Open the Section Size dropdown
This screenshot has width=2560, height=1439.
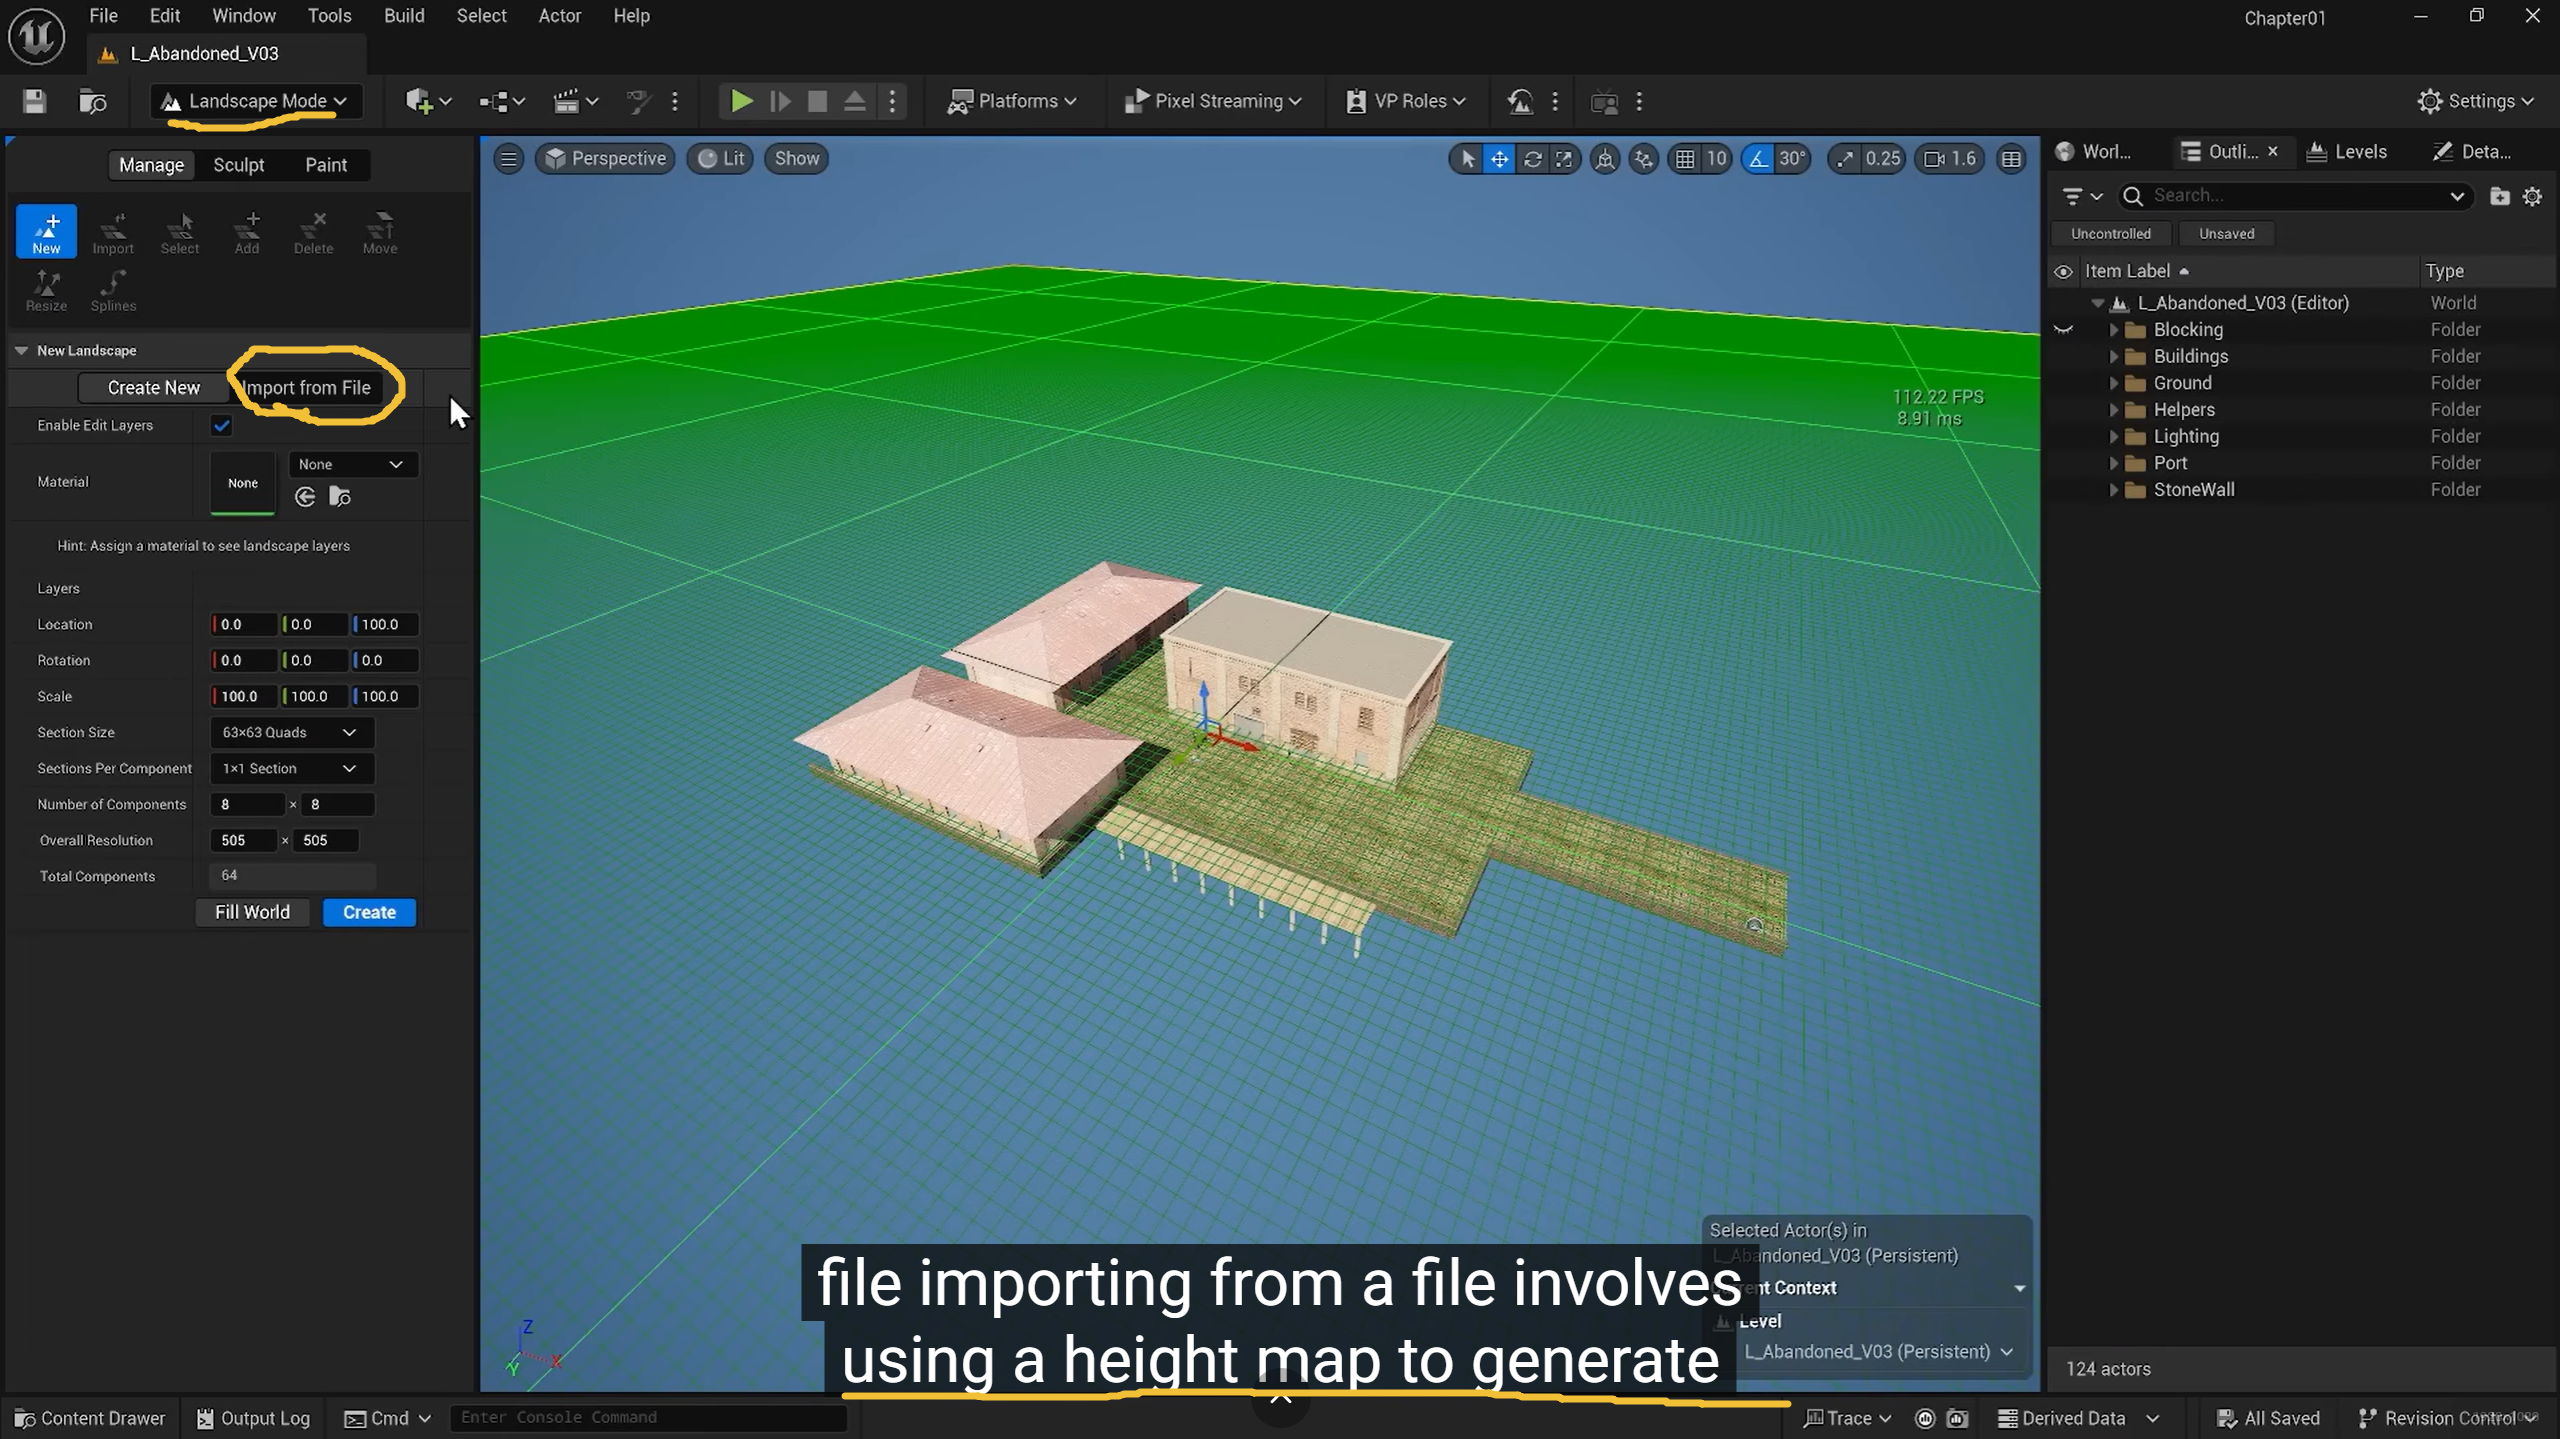pyautogui.click(x=290, y=732)
